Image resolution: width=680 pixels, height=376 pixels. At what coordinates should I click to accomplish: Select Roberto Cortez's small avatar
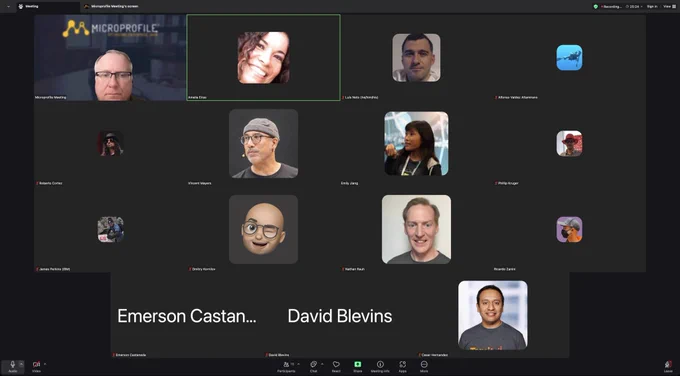[111, 144]
